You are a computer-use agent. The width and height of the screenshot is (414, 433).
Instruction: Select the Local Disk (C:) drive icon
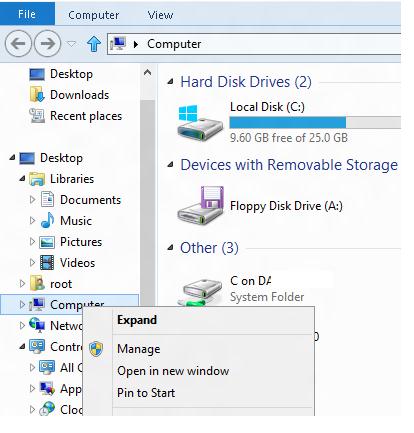pos(200,123)
